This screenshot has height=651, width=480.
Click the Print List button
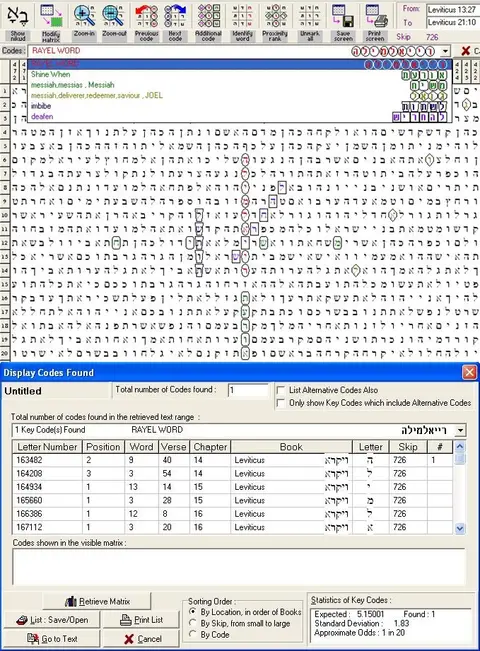point(141,620)
